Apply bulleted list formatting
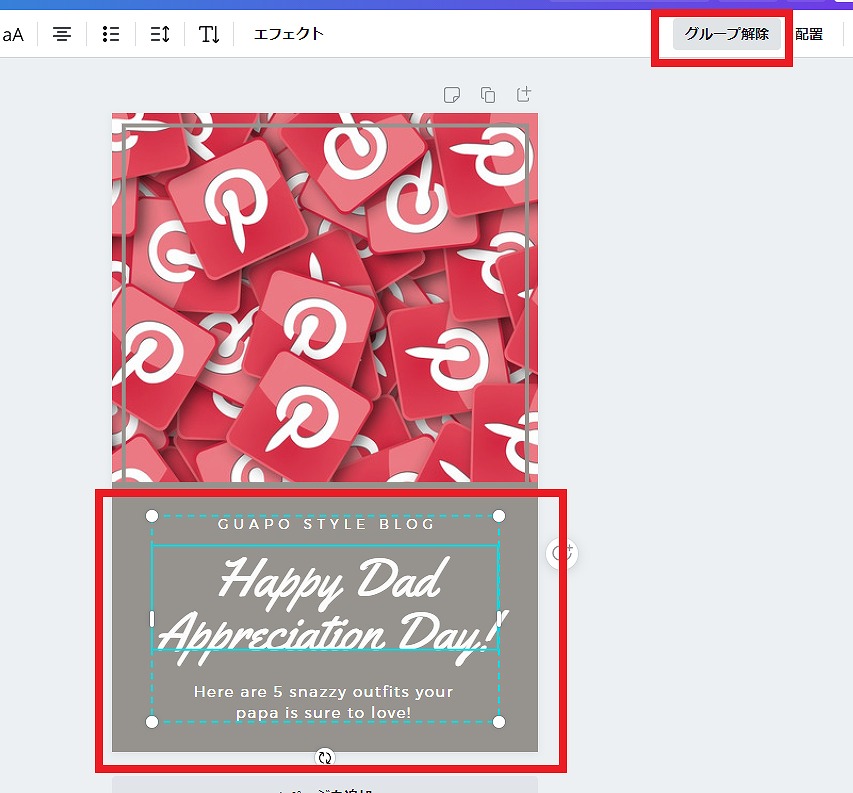Screen dimensions: 853x793 click(x=111, y=34)
